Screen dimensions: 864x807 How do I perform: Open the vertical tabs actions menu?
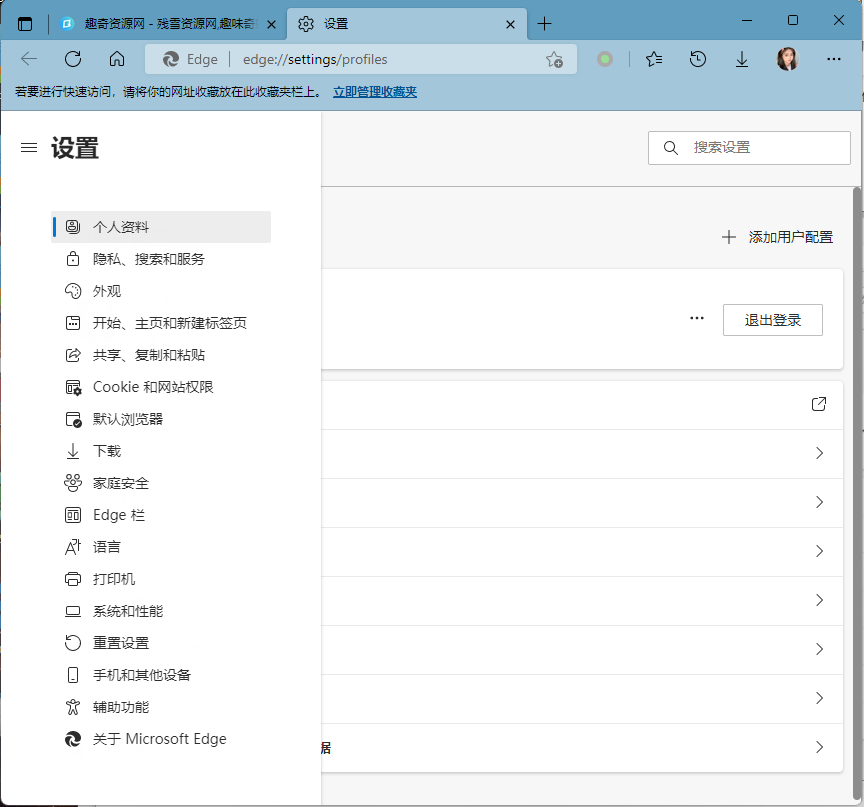(x=25, y=24)
